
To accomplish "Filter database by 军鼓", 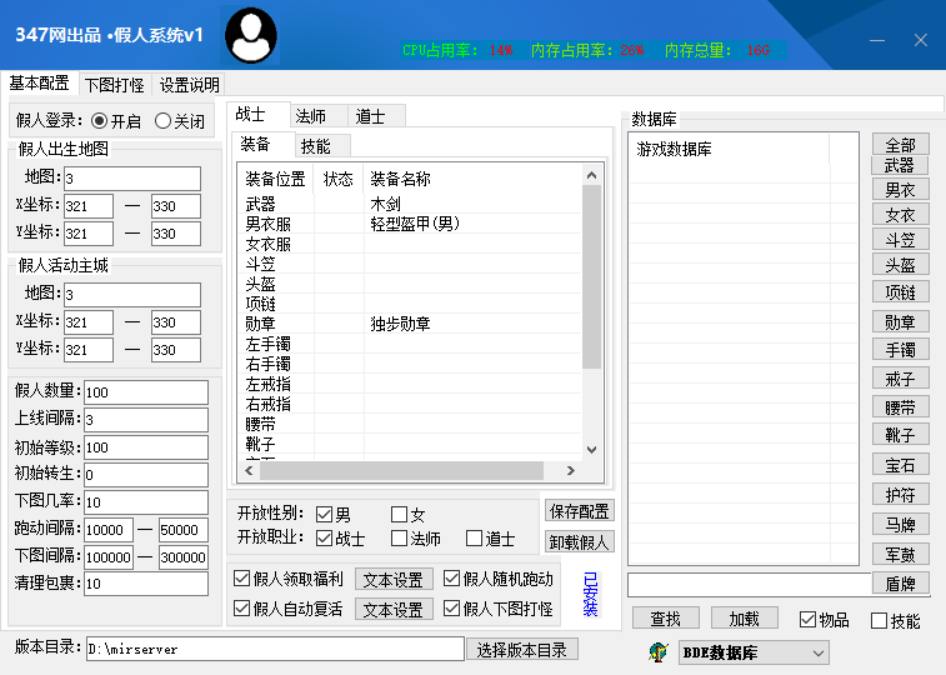I will tap(900, 554).
